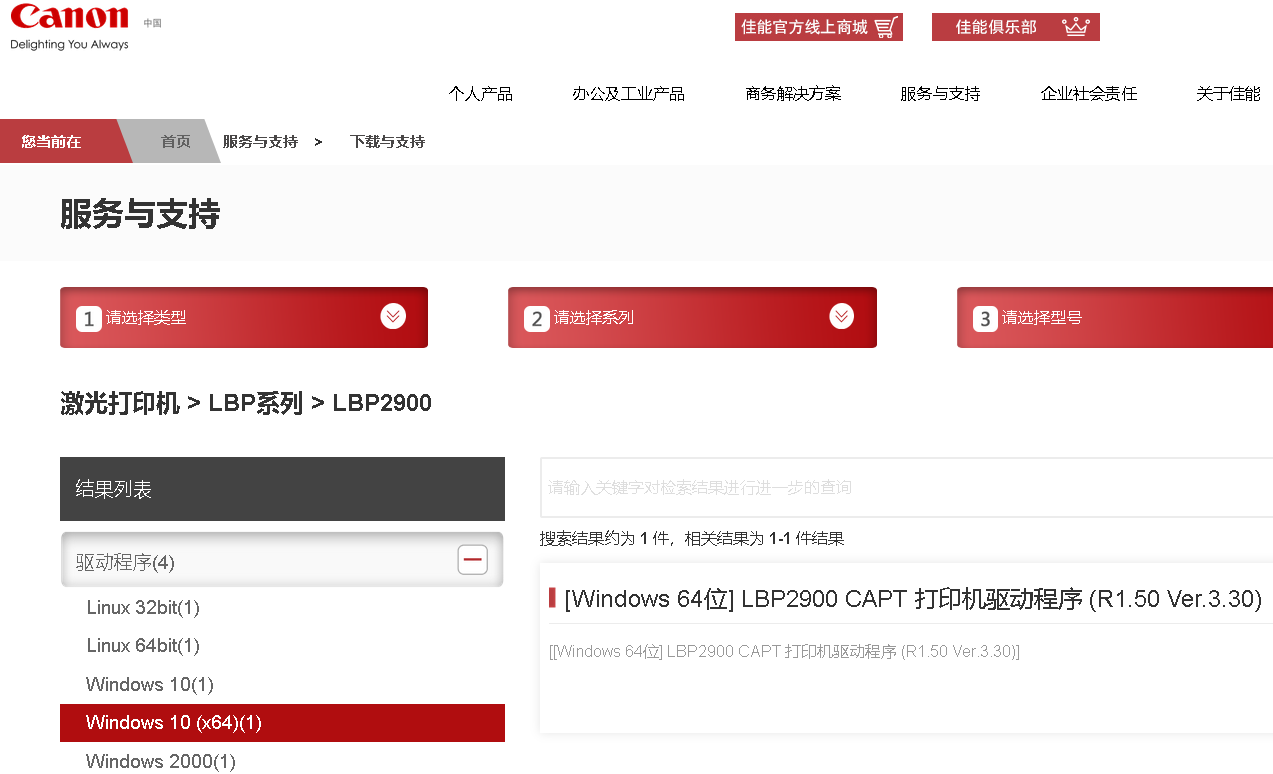
Task: Open the 个人产品 navigation menu
Action: 480,93
